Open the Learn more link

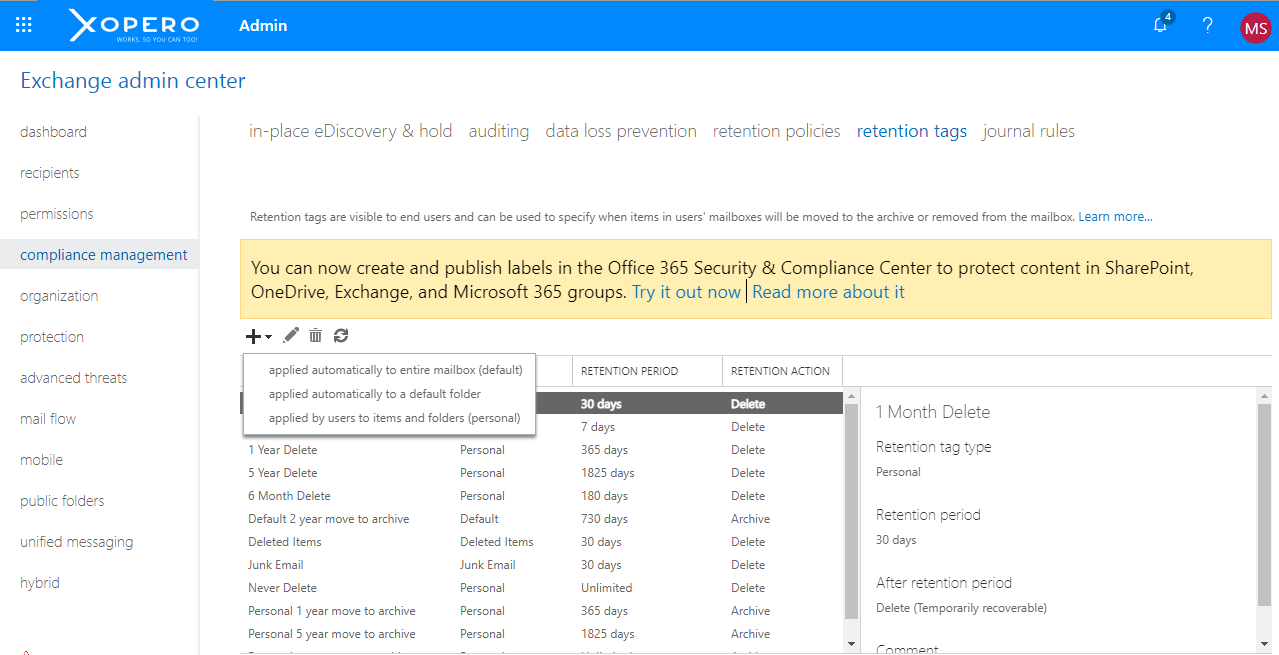coord(1115,217)
